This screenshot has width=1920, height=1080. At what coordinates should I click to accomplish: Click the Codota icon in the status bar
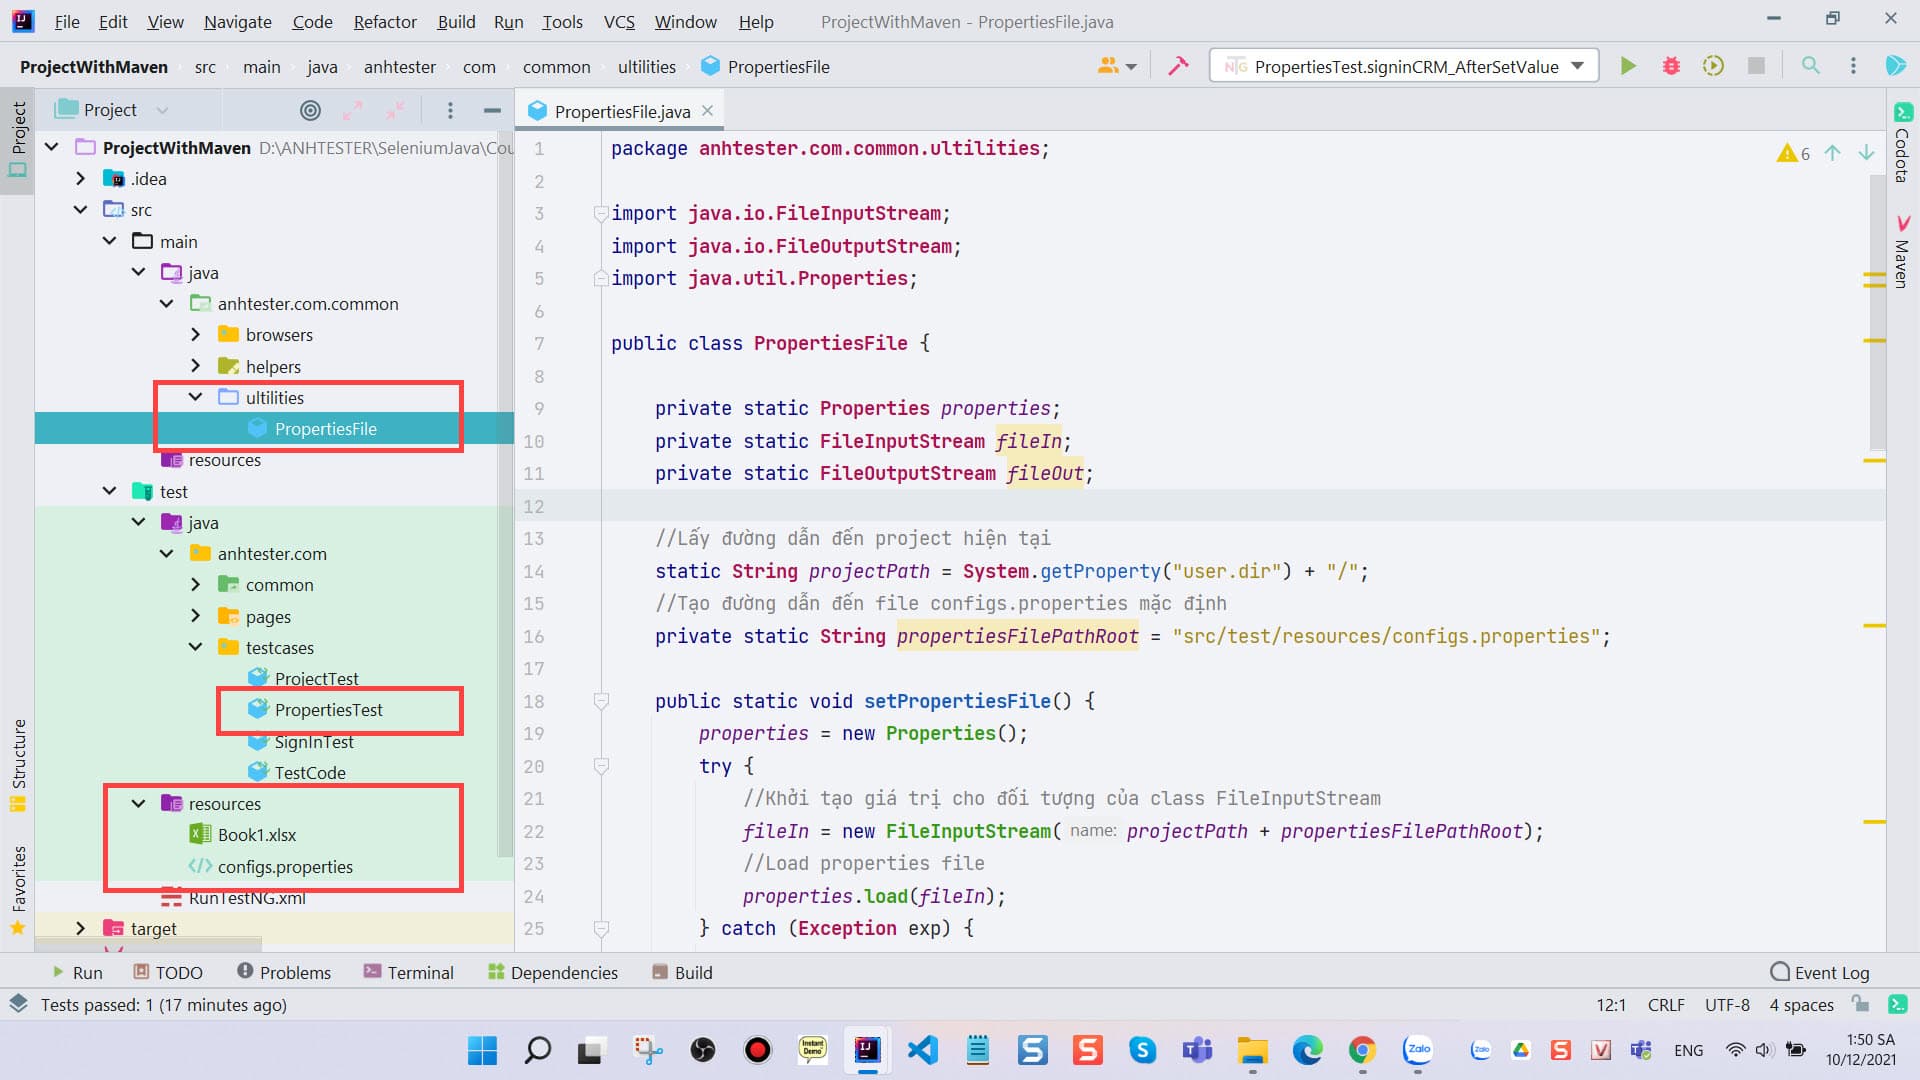tap(1897, 1004)
